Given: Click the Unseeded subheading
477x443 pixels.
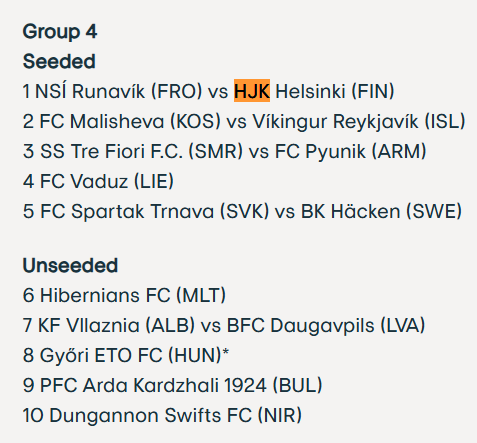Looking at the screenshot, I should 70,265.
